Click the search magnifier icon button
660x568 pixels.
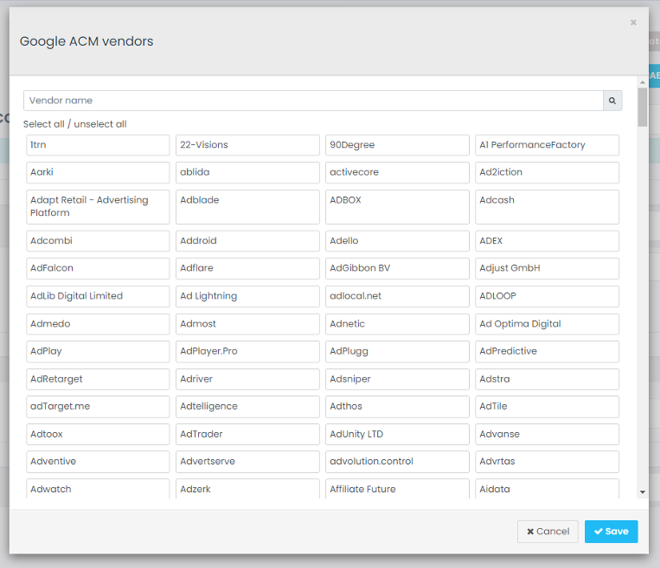click(612, 101)
